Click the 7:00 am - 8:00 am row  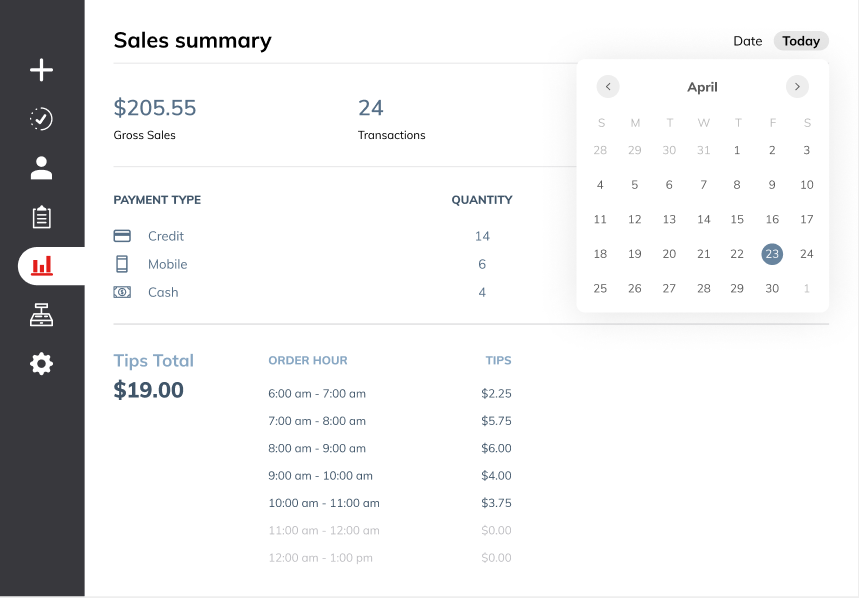[x=390, y=421]
